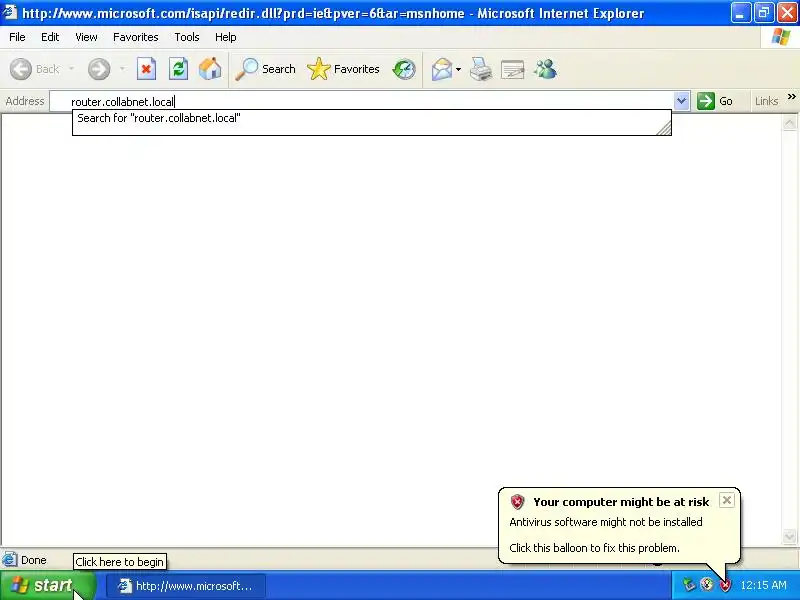Click the Links toolbar label
The width and height of the screenshot is (800, 600).
766,101
